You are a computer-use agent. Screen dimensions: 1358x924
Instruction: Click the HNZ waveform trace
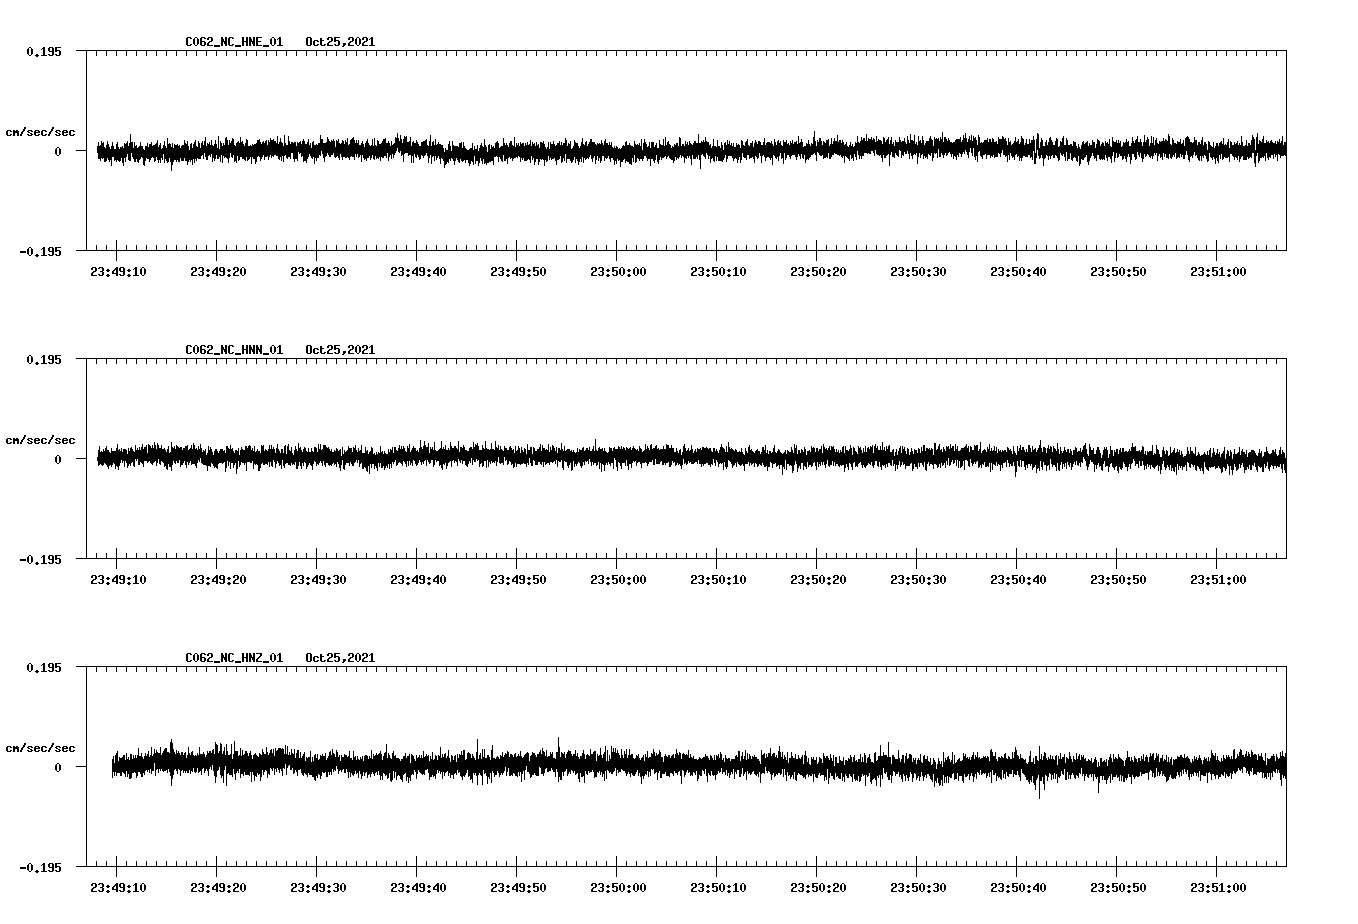click(699, 766)
